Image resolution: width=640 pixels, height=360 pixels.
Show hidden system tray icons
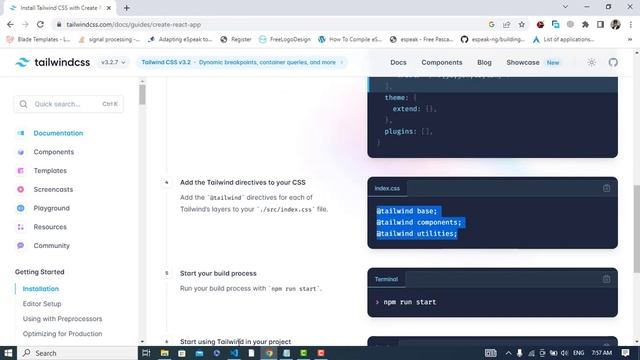click(508, 353)
